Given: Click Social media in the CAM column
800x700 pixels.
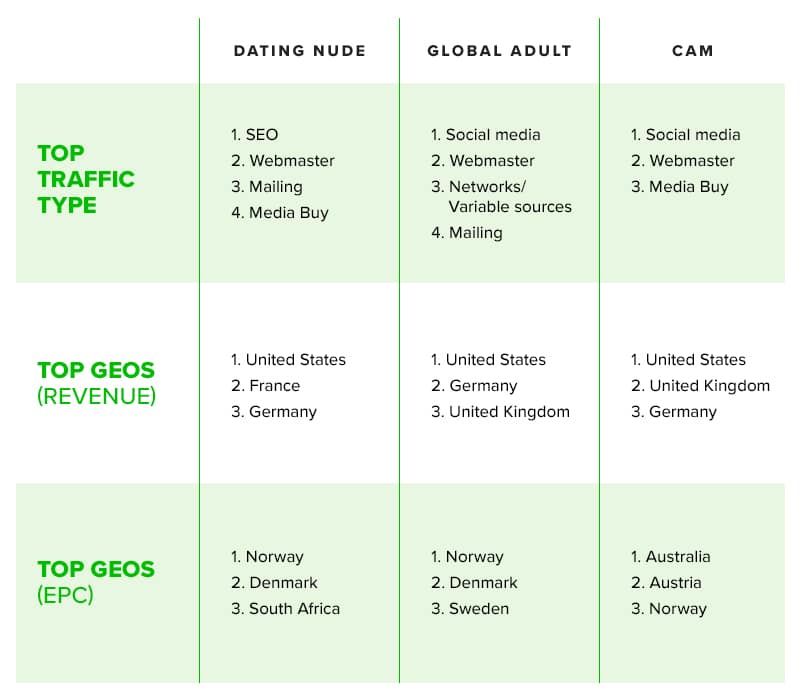Looking at the screenshot, I should point(692,135).
